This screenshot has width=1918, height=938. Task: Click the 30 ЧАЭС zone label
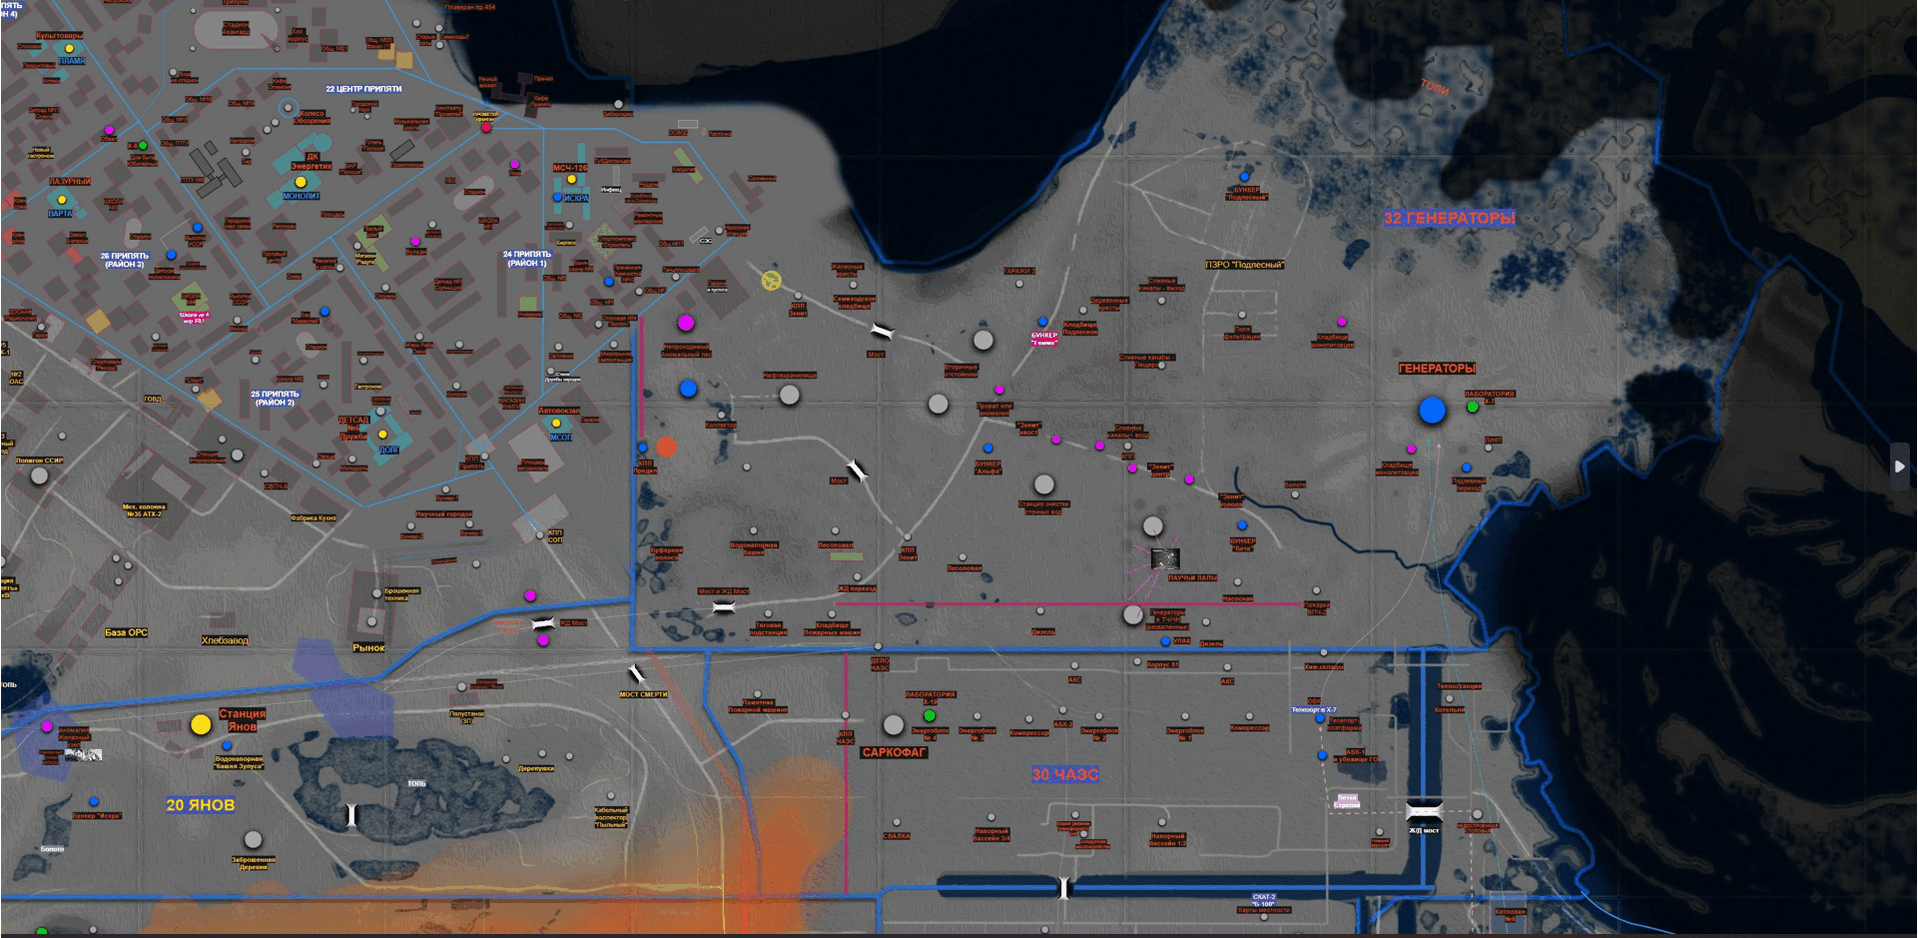coord(1064,774)
